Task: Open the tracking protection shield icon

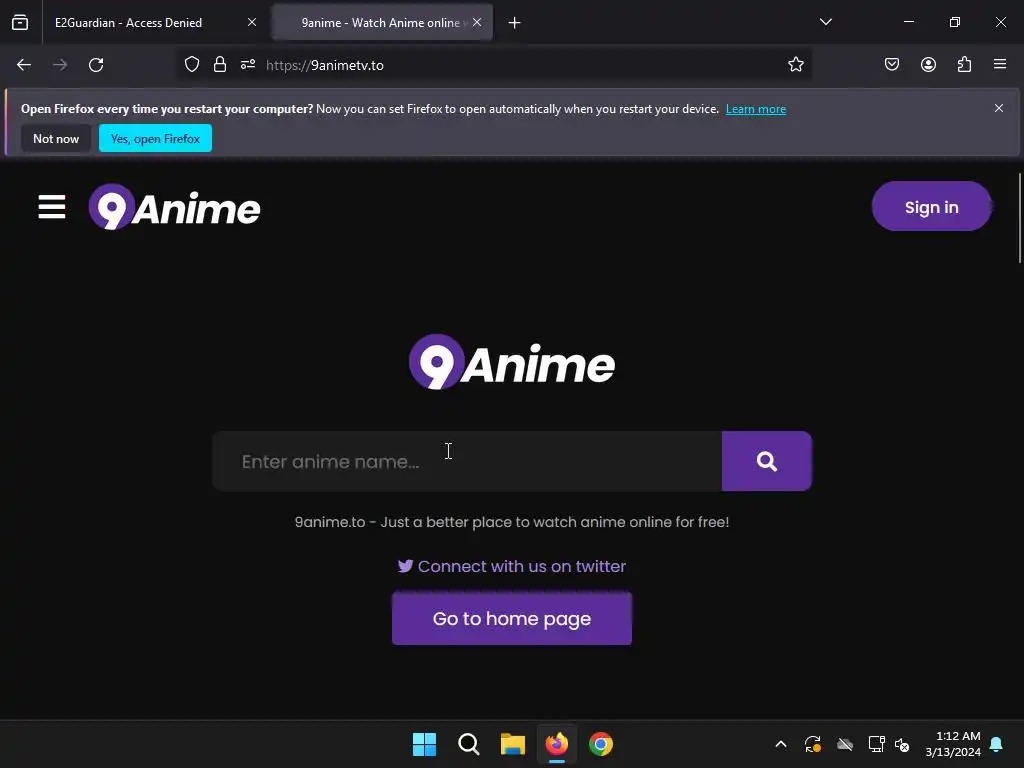Action: [191, 65]
